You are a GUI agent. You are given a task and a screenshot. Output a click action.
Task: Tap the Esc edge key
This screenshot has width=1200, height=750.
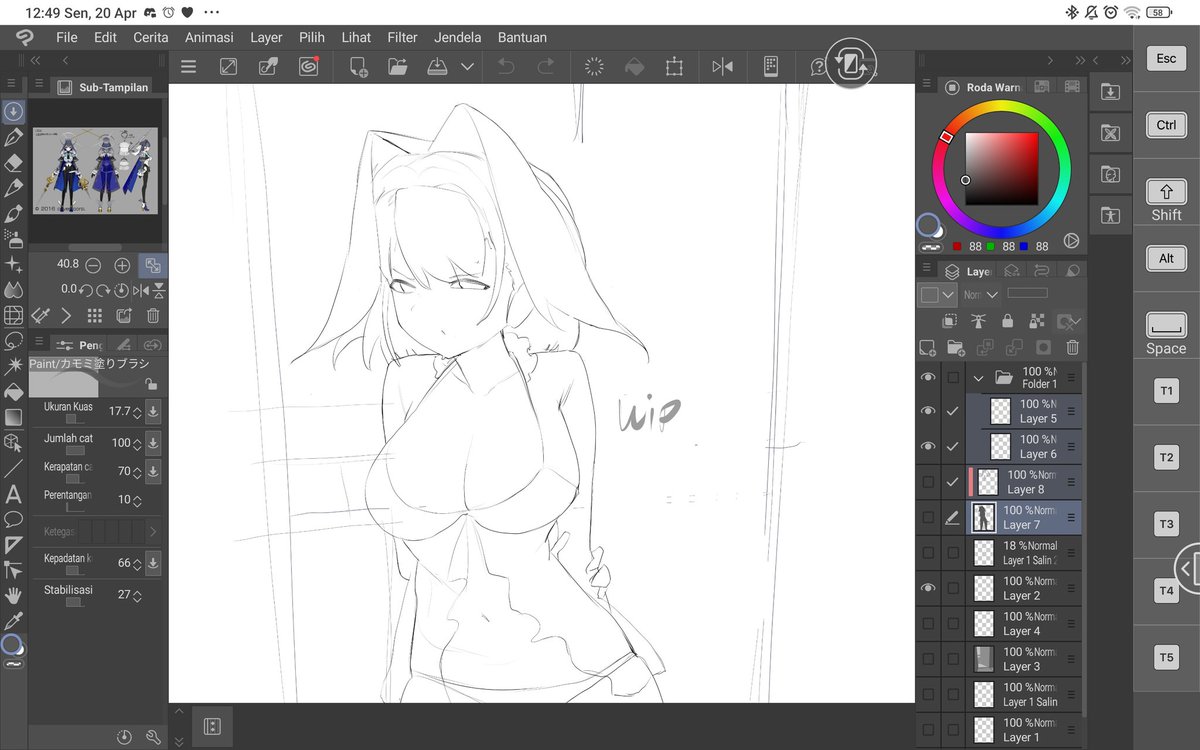(1166, 59)
